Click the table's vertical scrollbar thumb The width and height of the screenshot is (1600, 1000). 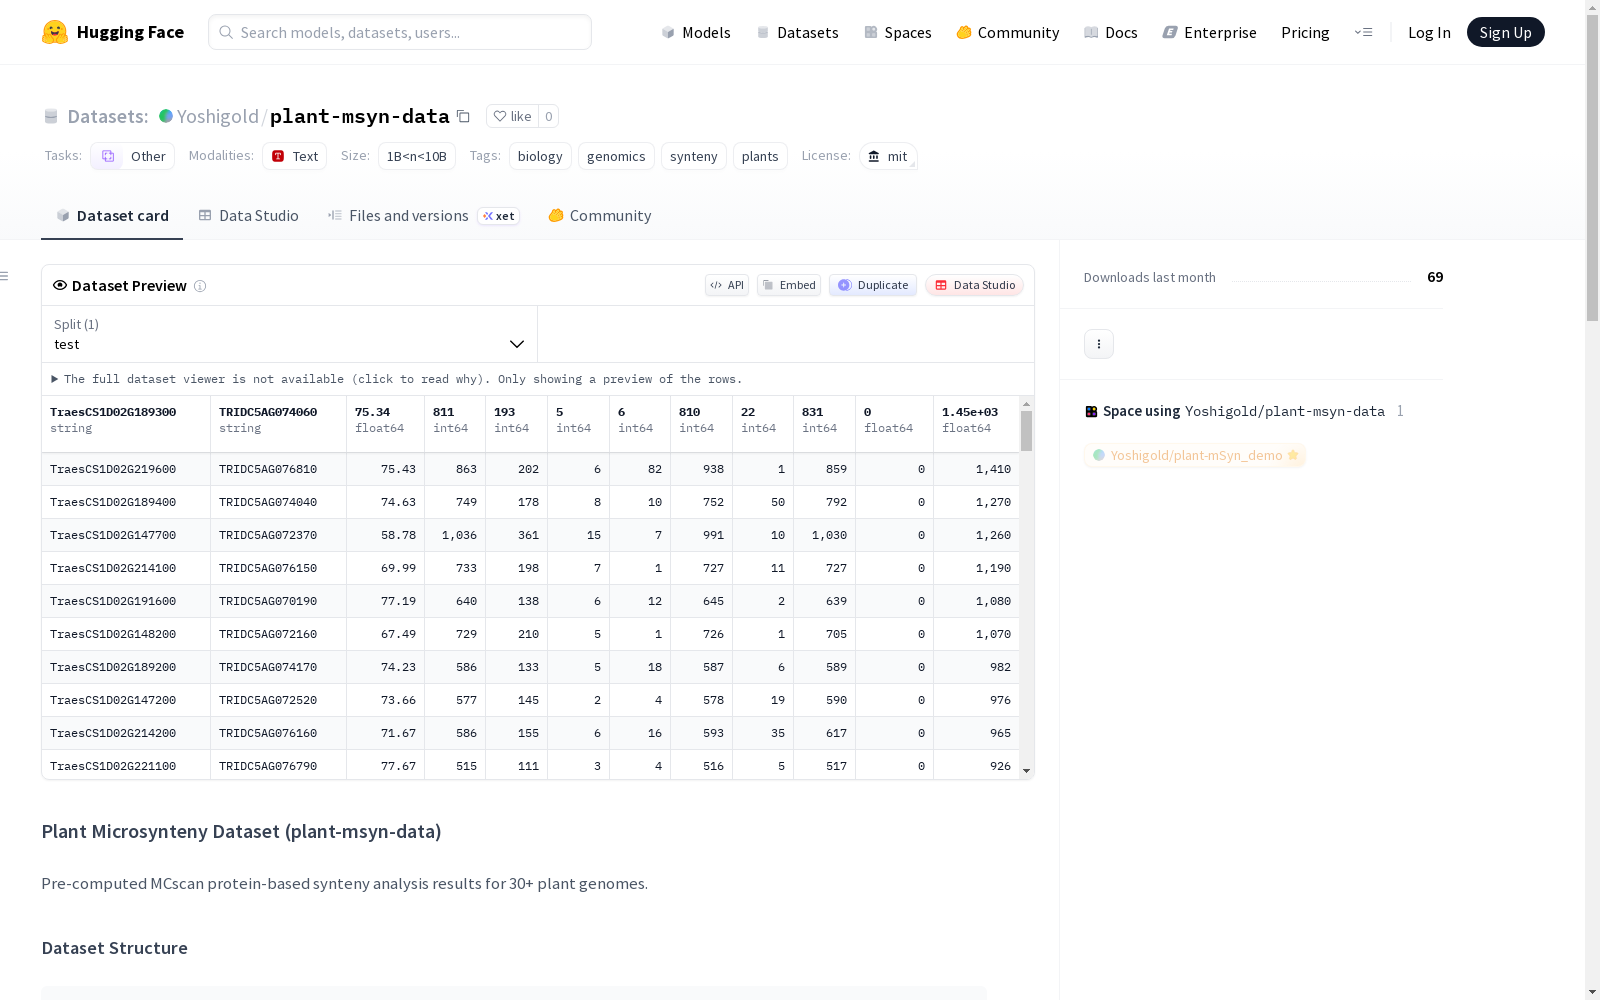[1026, 431]
